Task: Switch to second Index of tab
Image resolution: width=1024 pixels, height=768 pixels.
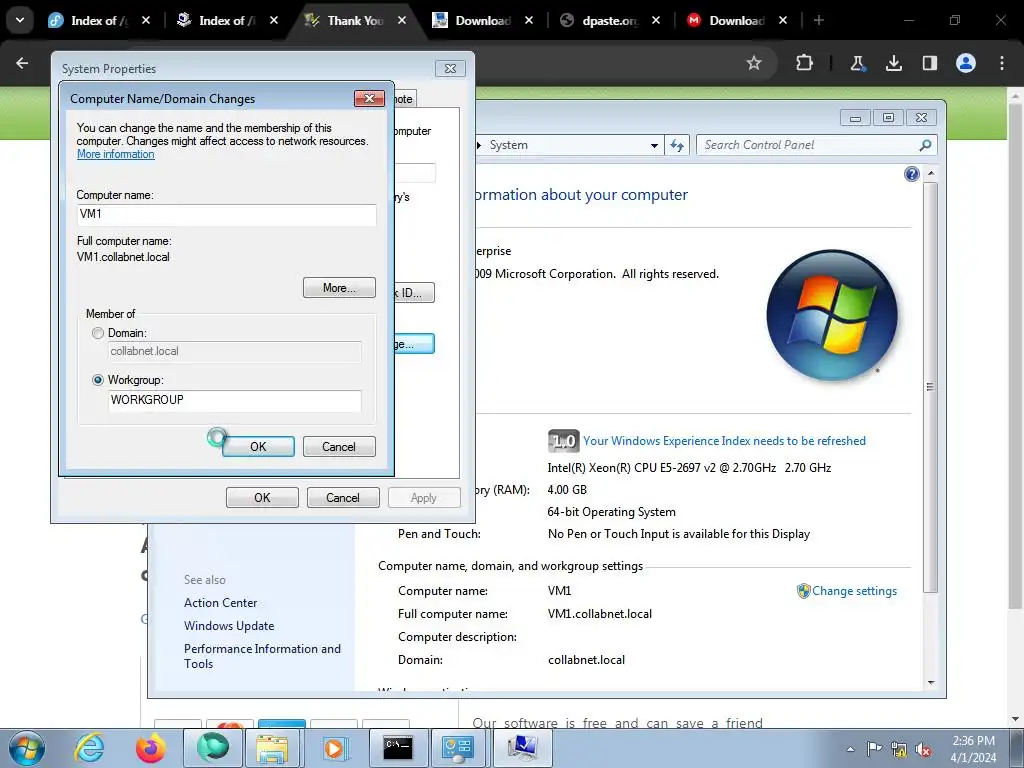Action: click(x=227, y=20)
